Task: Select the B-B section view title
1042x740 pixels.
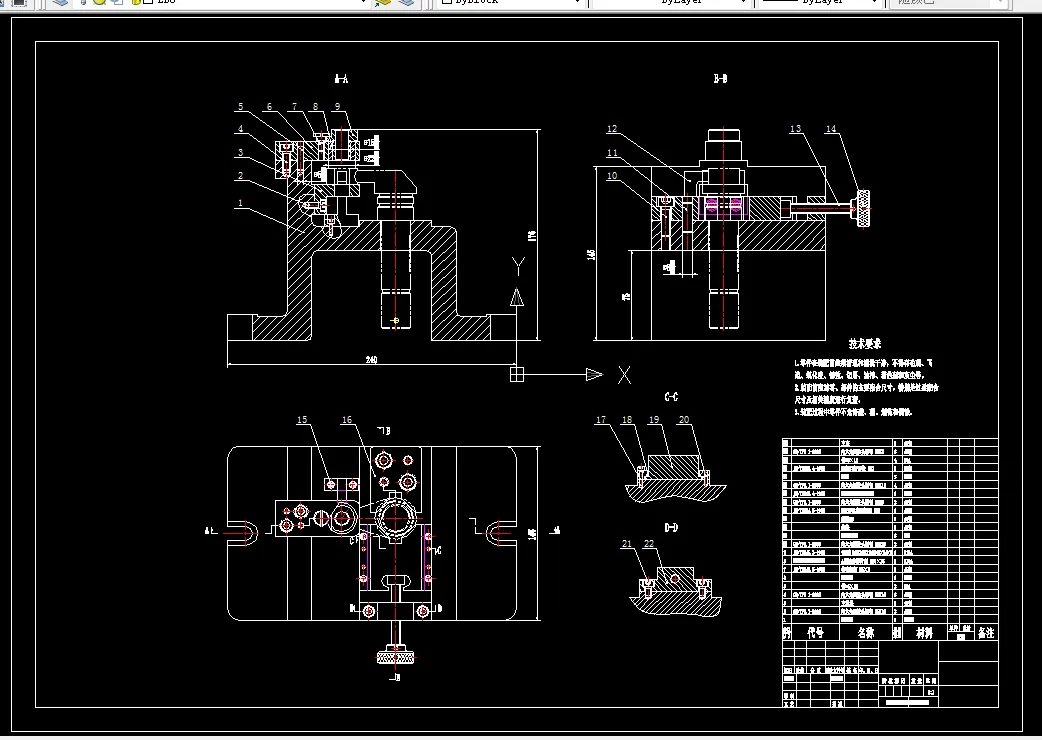Action: coord(720,79)
